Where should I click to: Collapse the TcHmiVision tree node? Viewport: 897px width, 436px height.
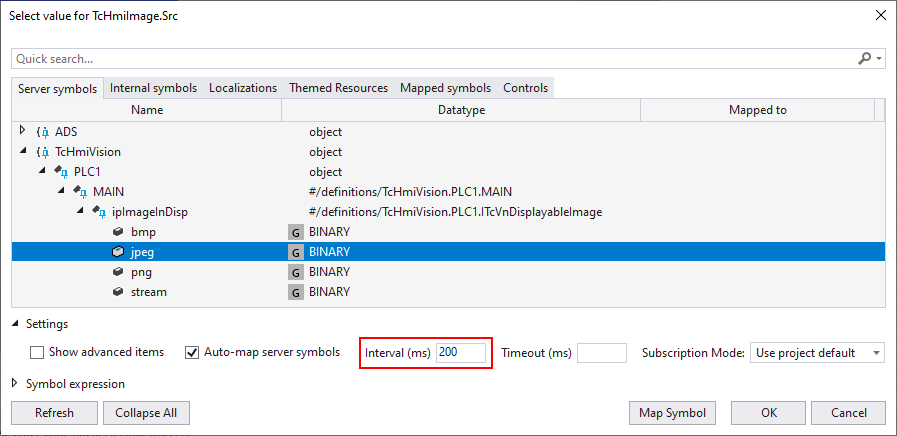pyautogui.click(x=23, y=152)
